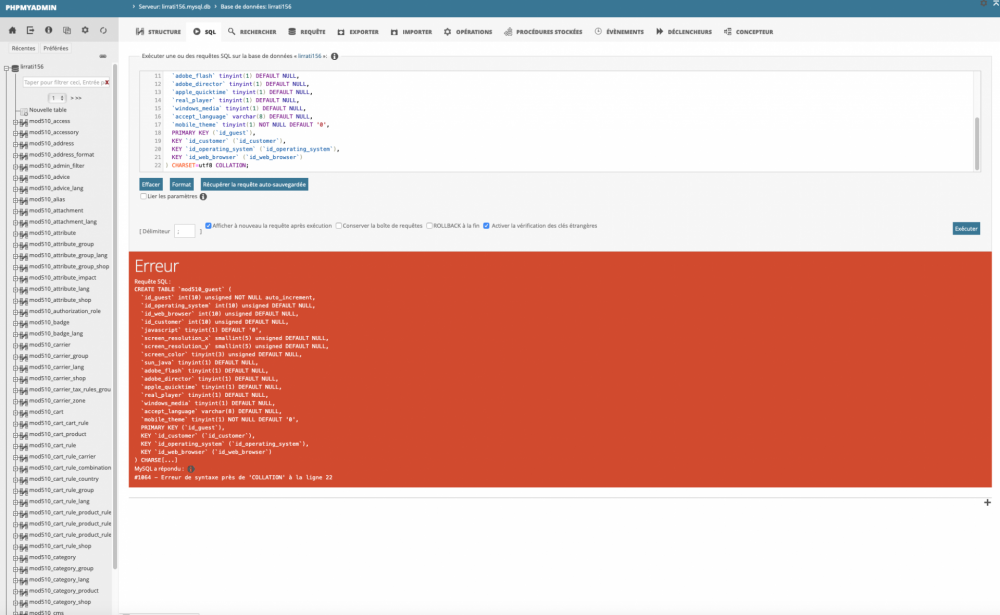Switch to the Rechercher tab
This screenshot has width=1000, height=615.
(x=252, y=31)
